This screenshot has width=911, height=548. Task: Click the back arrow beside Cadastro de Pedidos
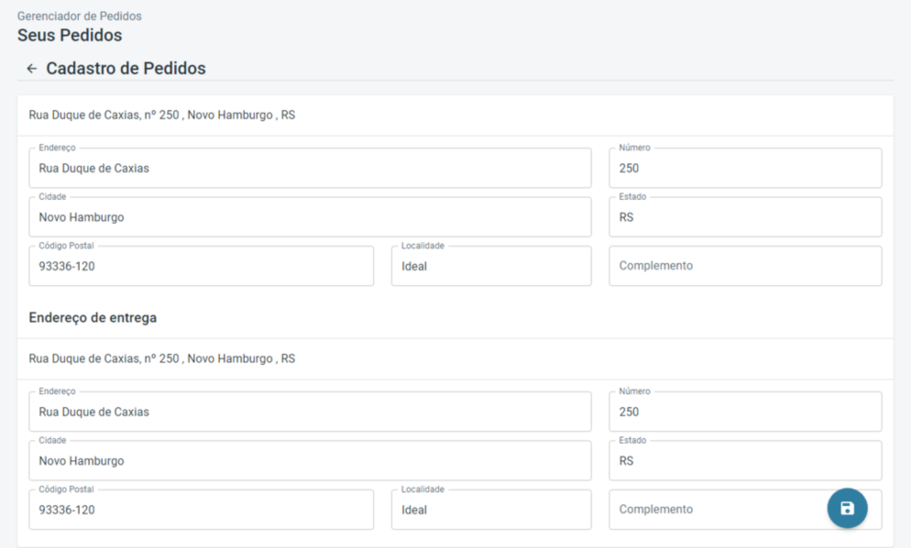(32, 69)
